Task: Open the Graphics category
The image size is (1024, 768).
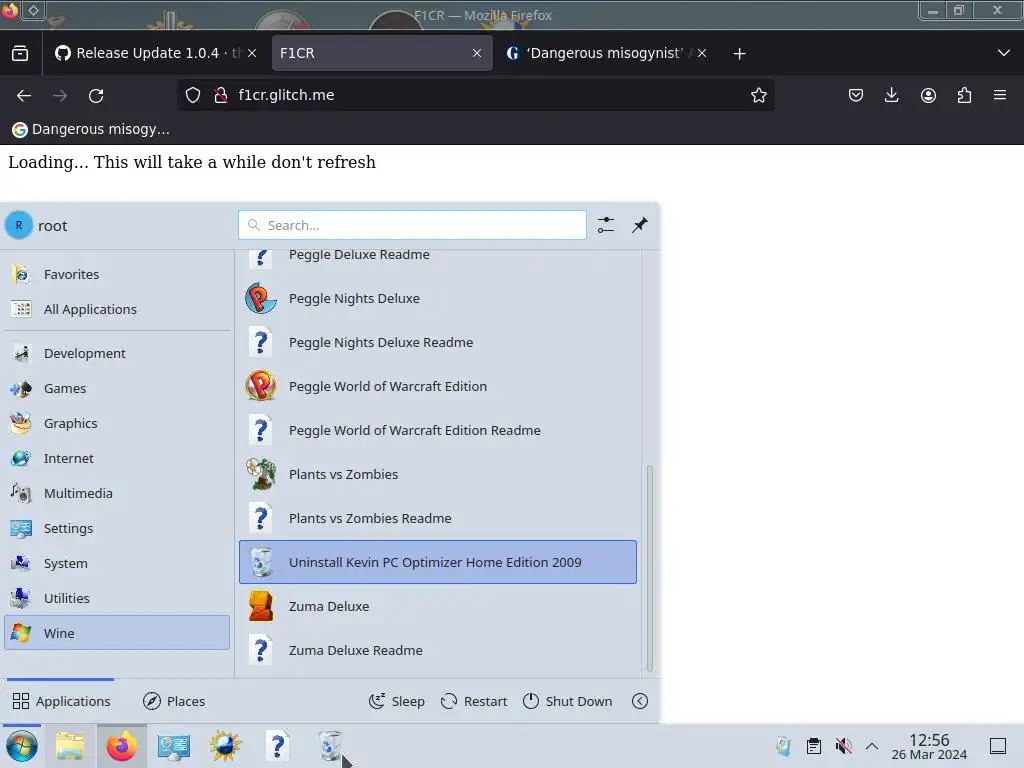Action: coord(117,423)
